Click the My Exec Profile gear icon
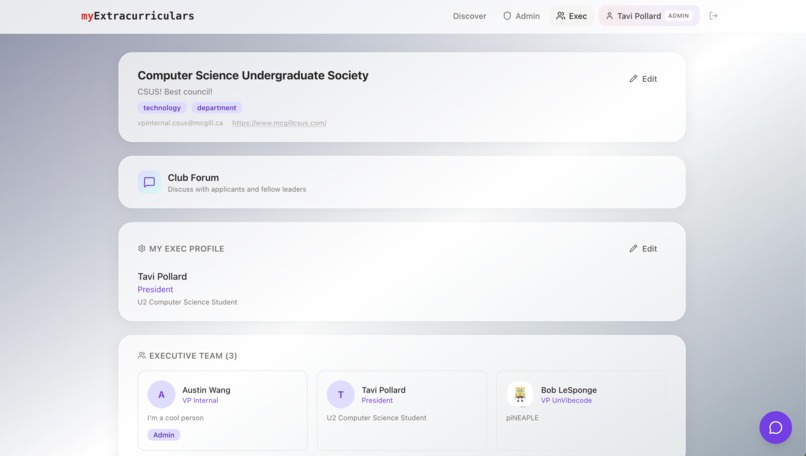 pyautogui.click(x=141, y=248)
